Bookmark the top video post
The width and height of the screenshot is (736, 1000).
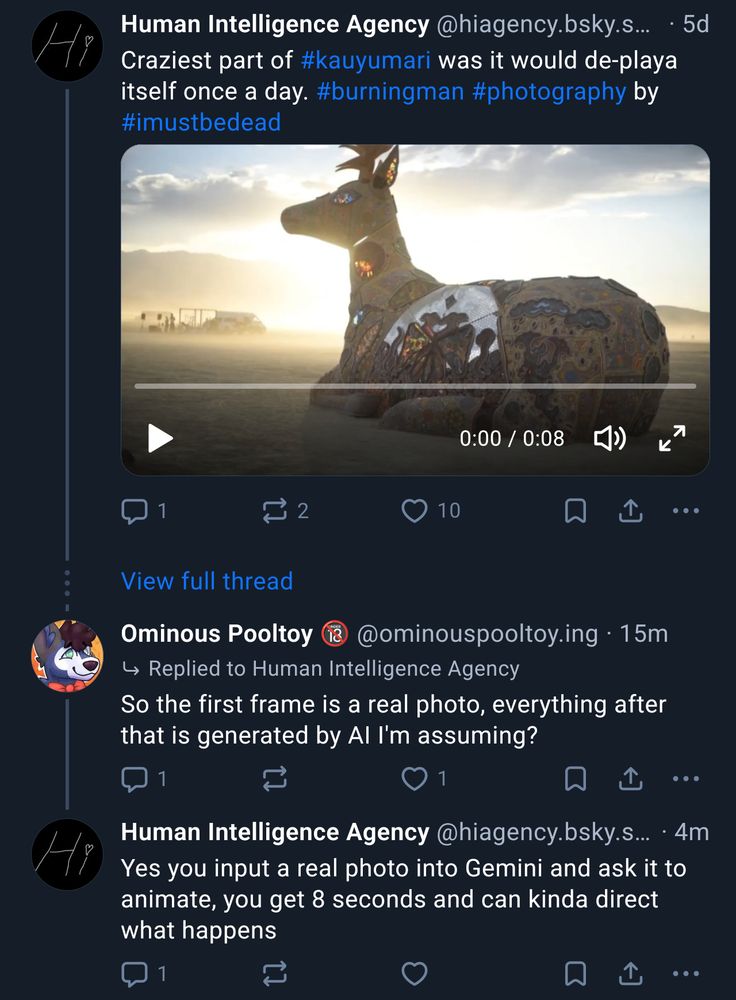pos(575,511)
